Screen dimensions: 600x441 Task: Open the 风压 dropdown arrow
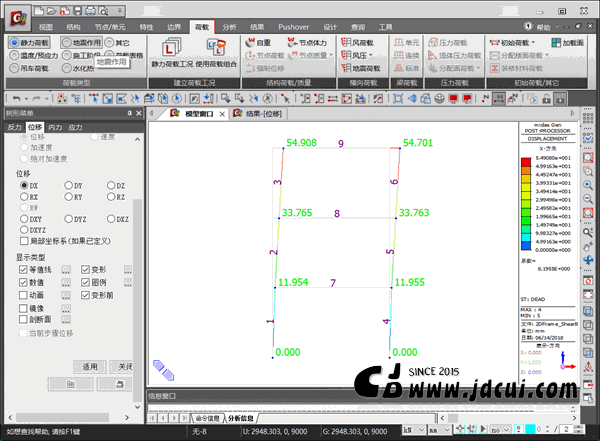pyautogui.click(x=371, y=56)
